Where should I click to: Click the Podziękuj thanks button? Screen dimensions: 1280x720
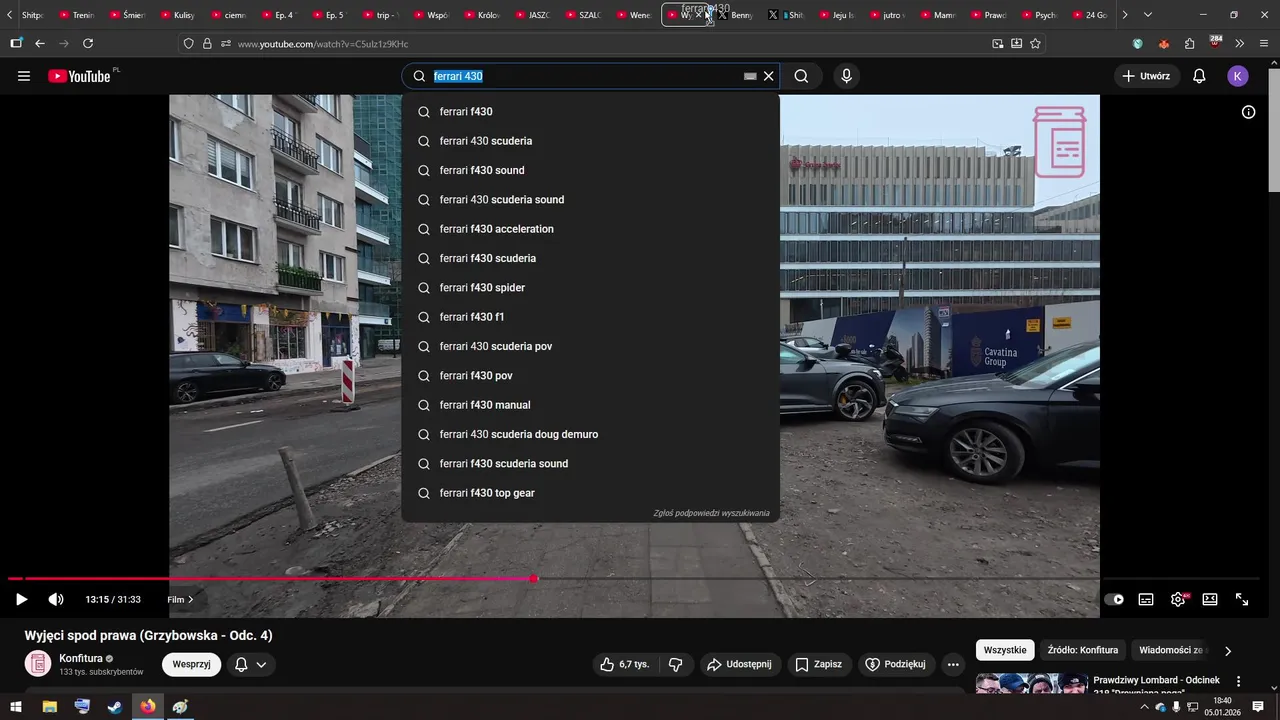click(x=895, y=664)
